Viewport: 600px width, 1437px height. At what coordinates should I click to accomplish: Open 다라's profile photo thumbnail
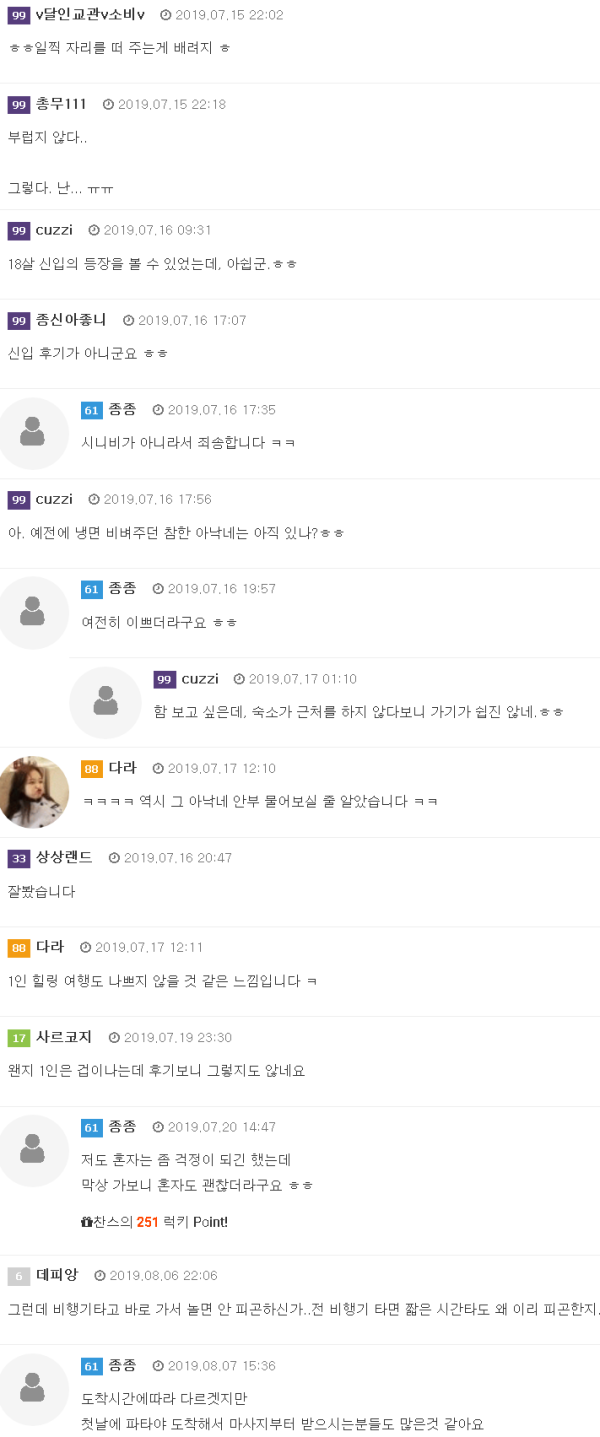[x=32, y=792]
